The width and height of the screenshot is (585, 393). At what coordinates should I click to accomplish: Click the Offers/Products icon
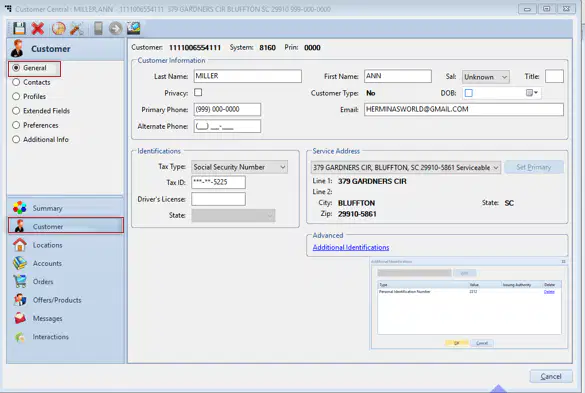(20, 300)
